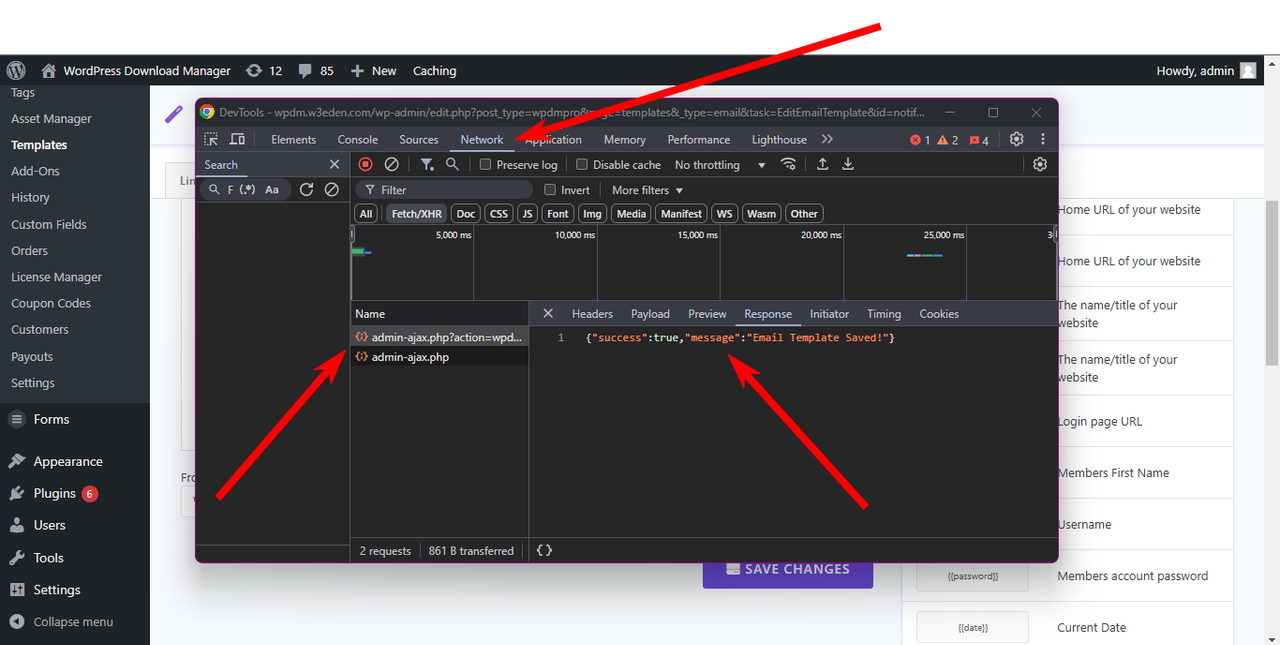Switch to the Sources tab

pyautogui.click(x=419, y=140)
